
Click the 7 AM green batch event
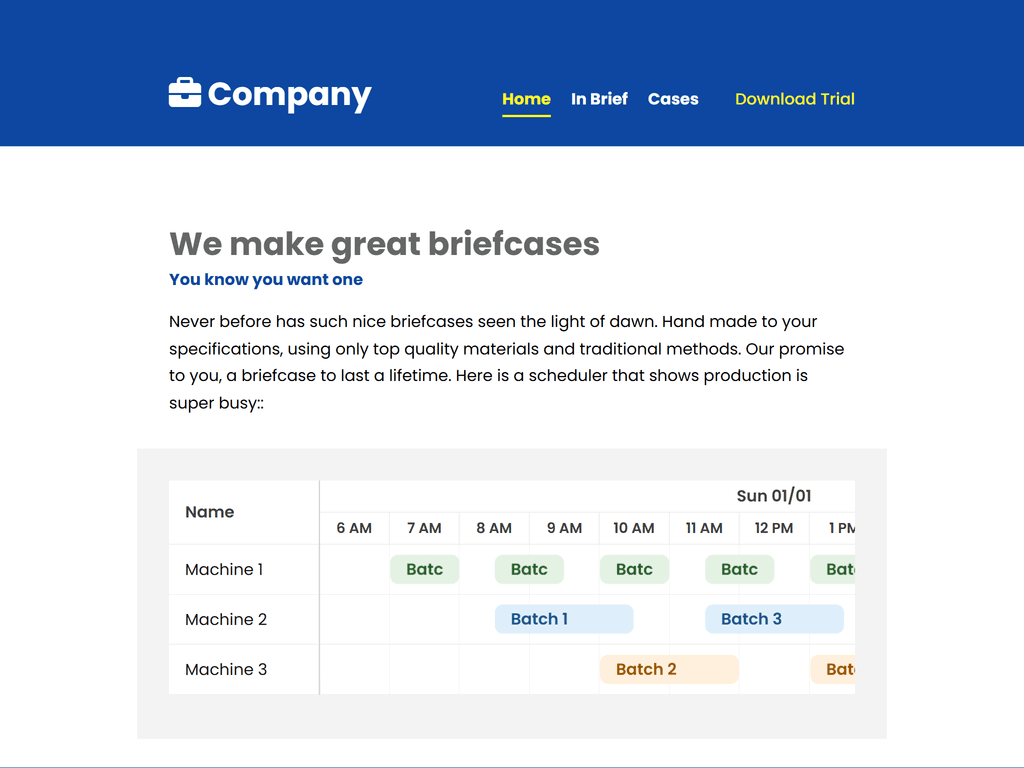pyautogui.click(x=424, y=569)
